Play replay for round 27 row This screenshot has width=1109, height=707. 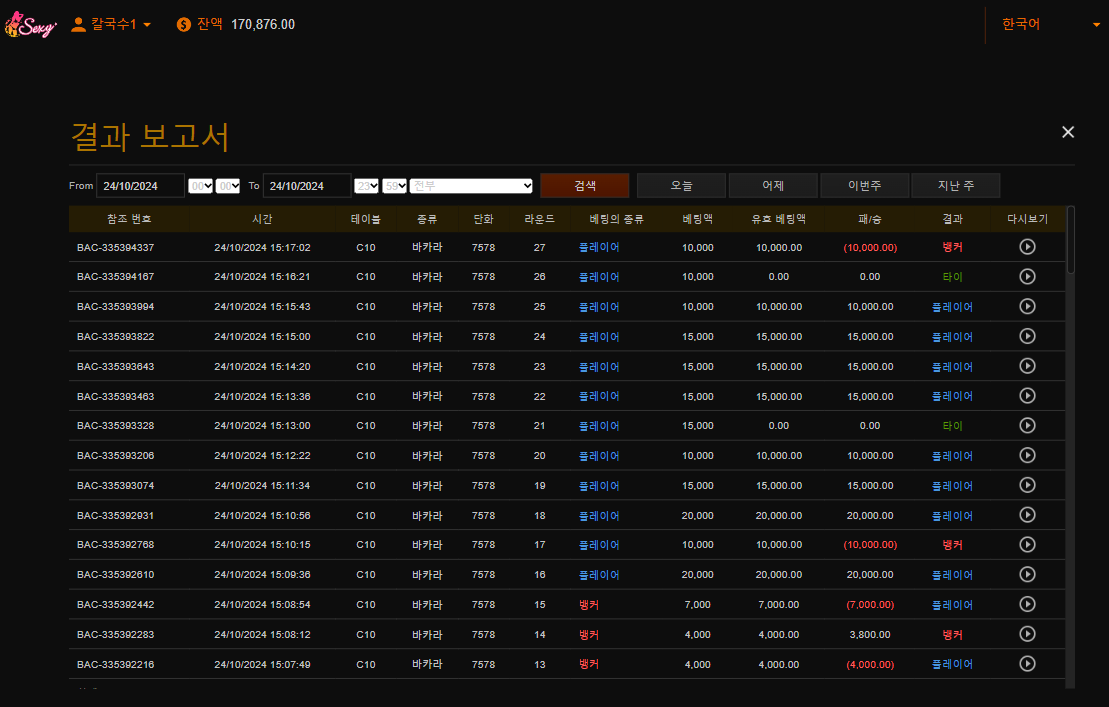[x=1027, y=247]
